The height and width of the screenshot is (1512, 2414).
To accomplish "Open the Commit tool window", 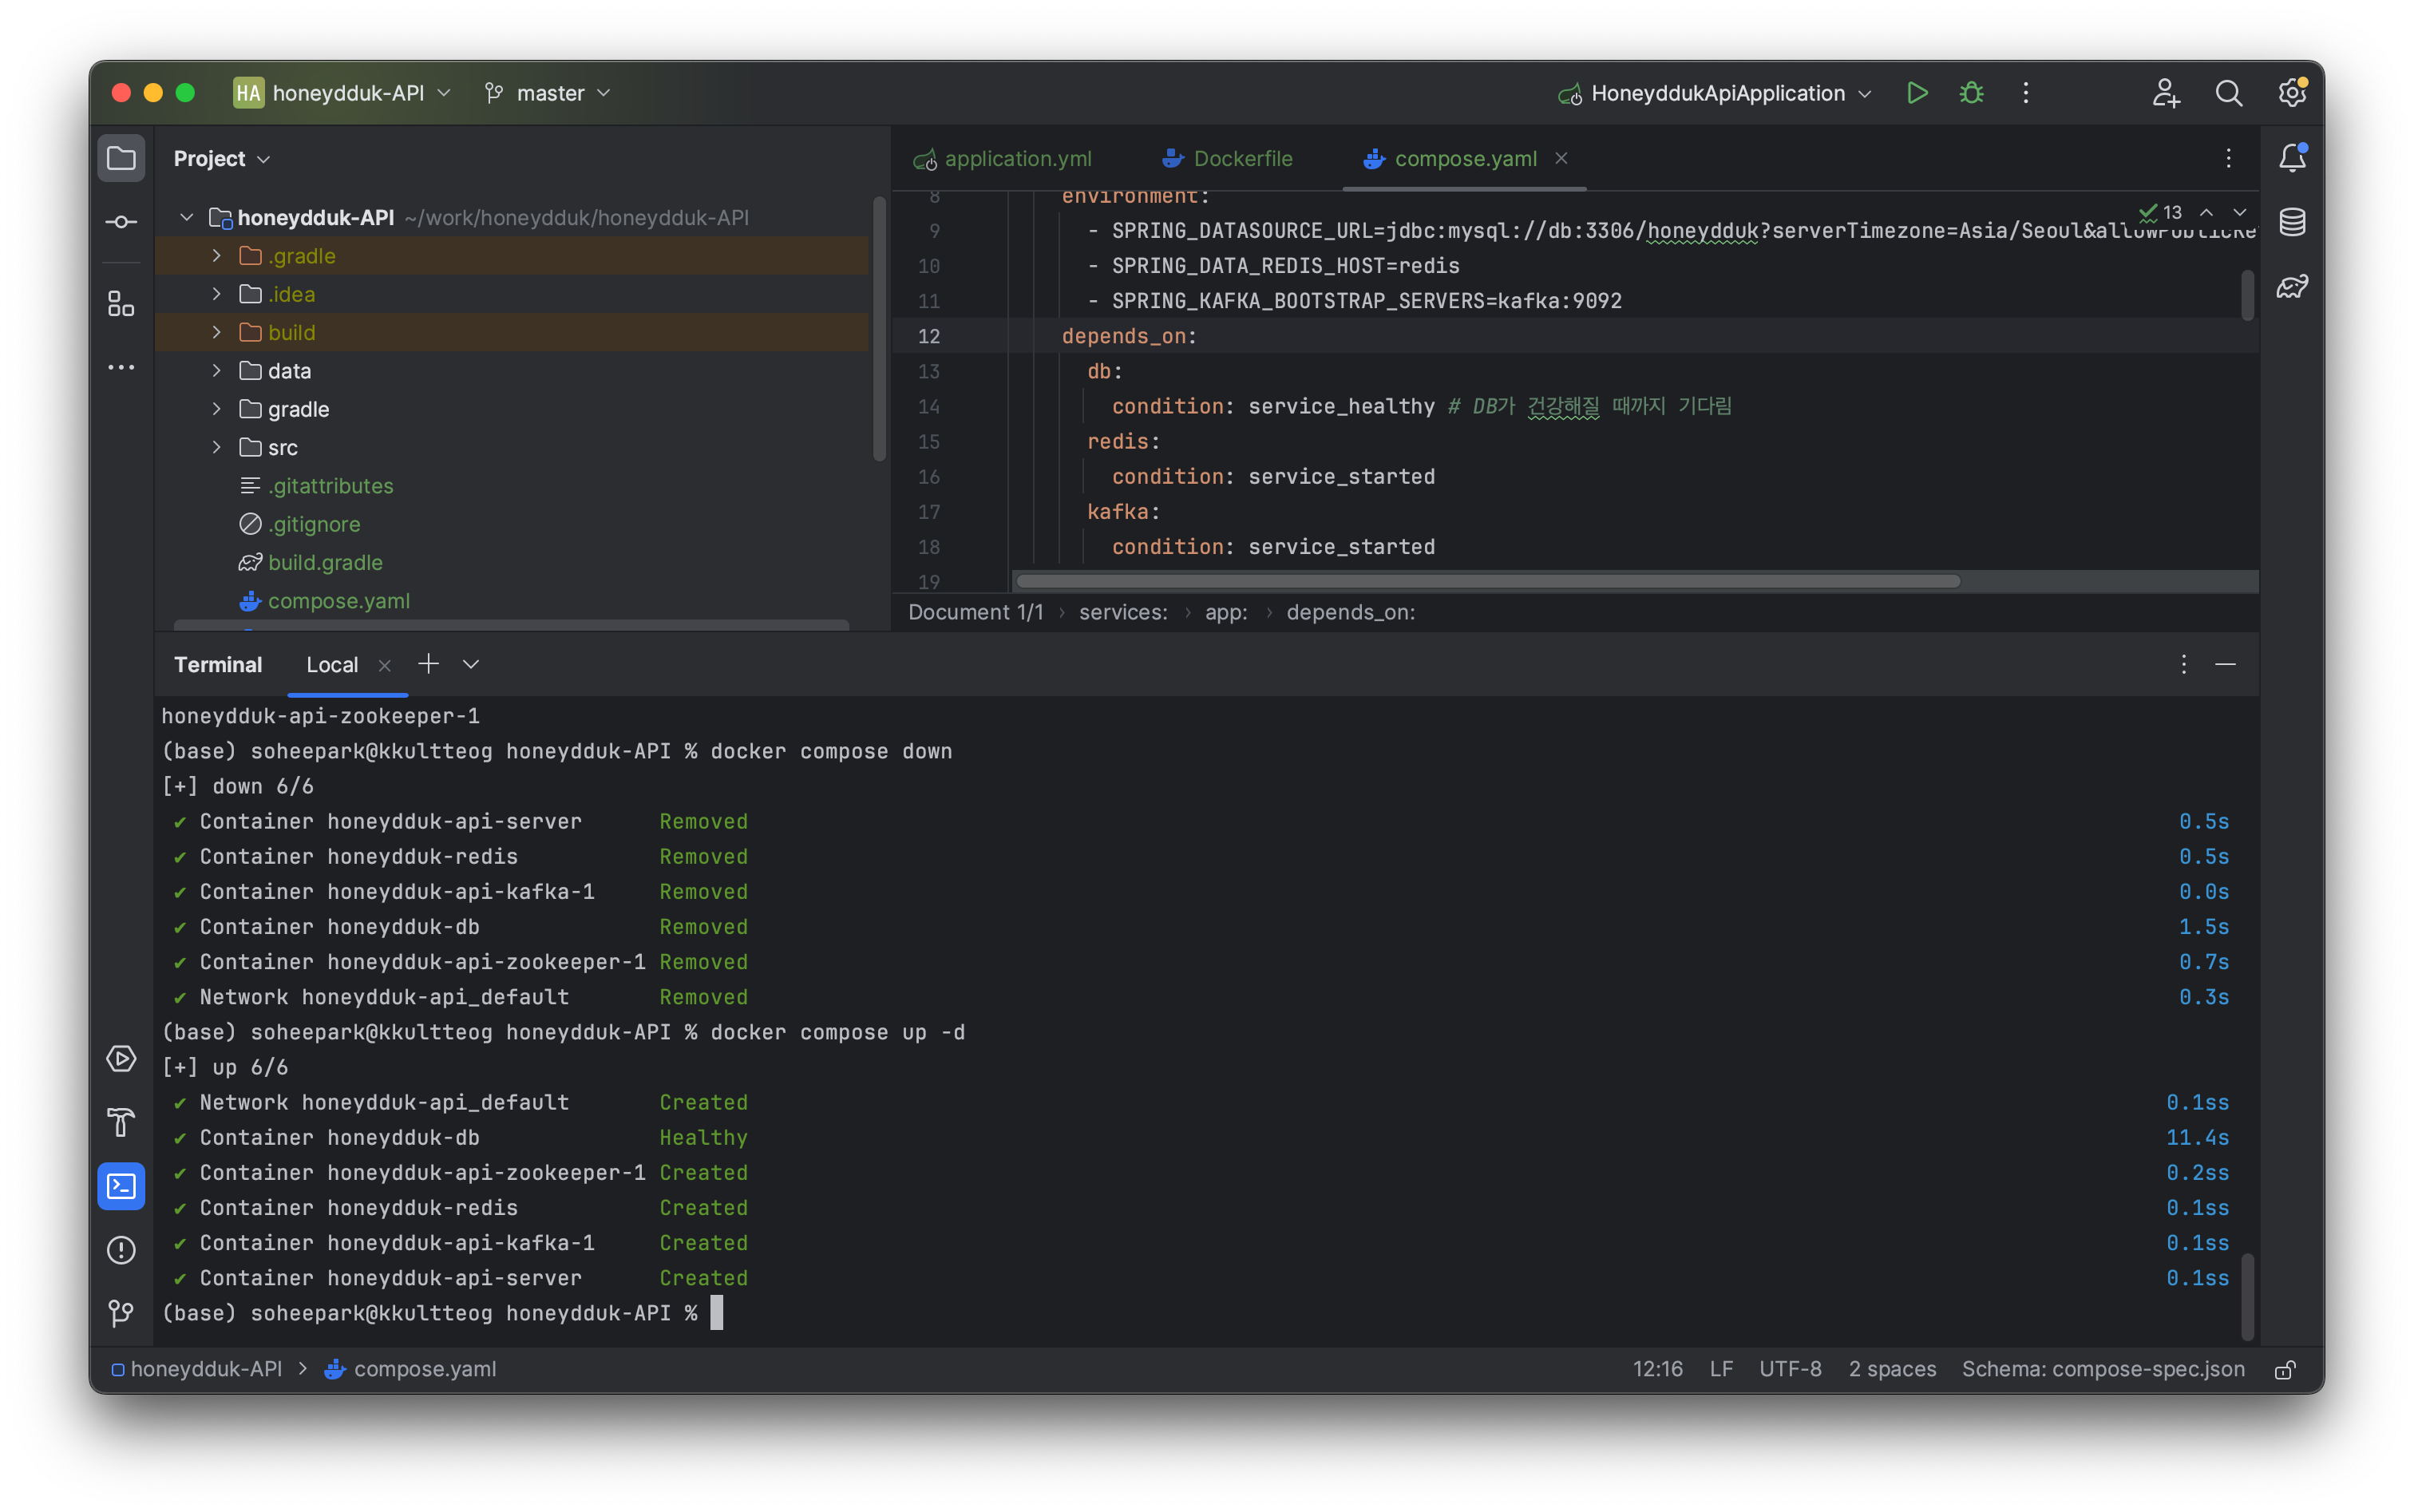I will point(121,222).
